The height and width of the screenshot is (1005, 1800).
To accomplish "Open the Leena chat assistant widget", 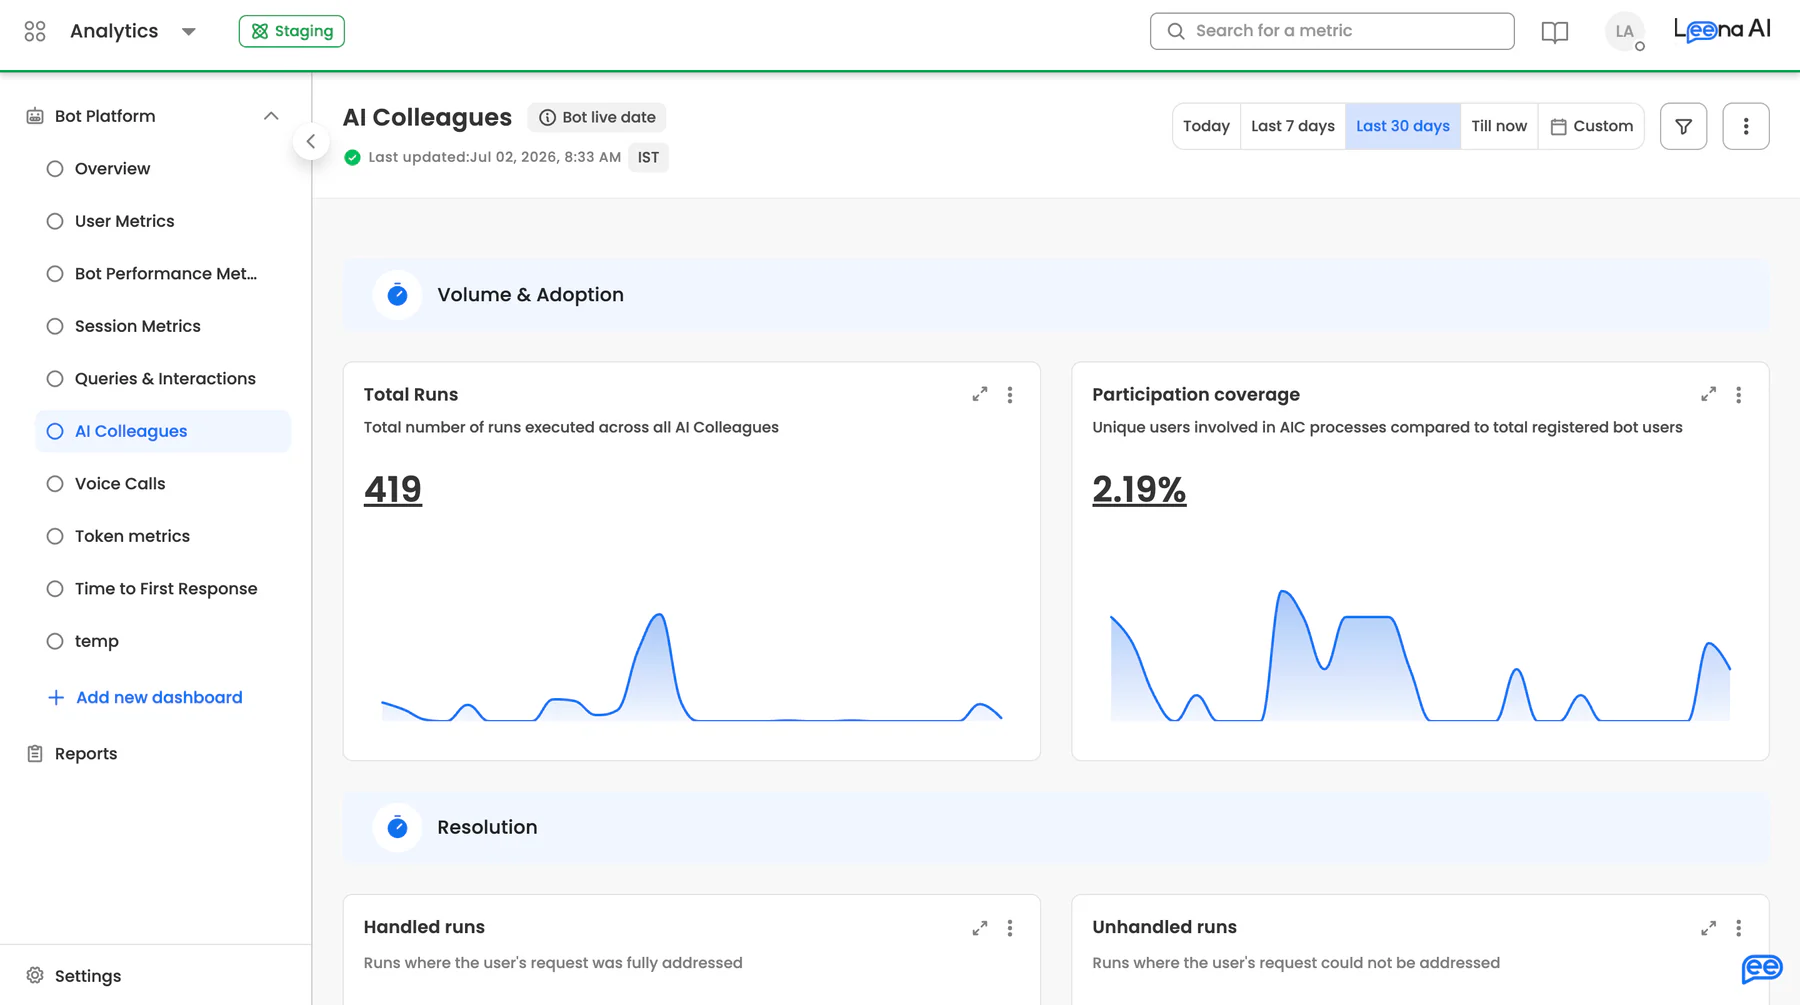I will pos(1762,968).
